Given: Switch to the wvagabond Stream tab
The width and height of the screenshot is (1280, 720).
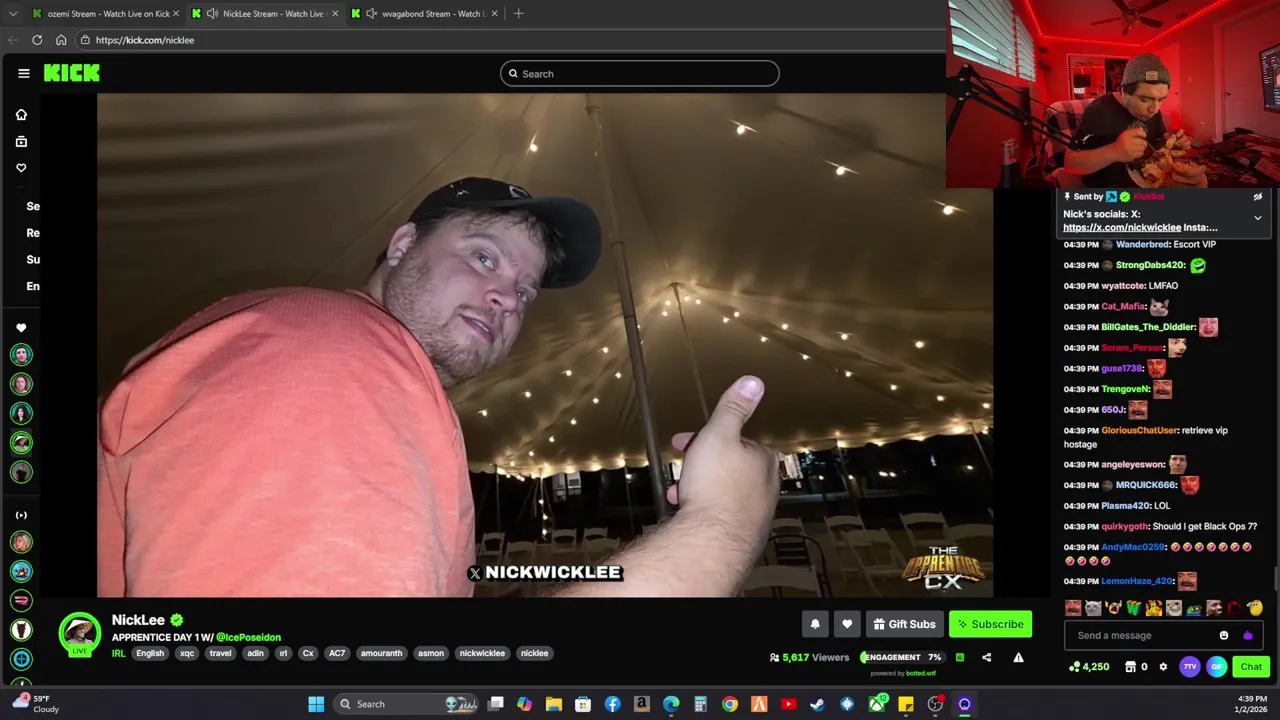Looking at the screenshot, I should pos(425,13).
